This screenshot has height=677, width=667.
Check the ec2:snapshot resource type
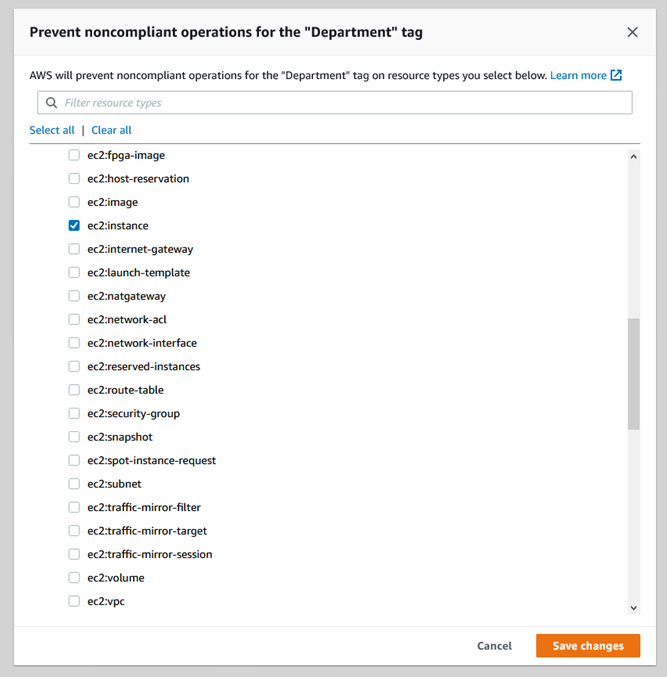(74, 437)
